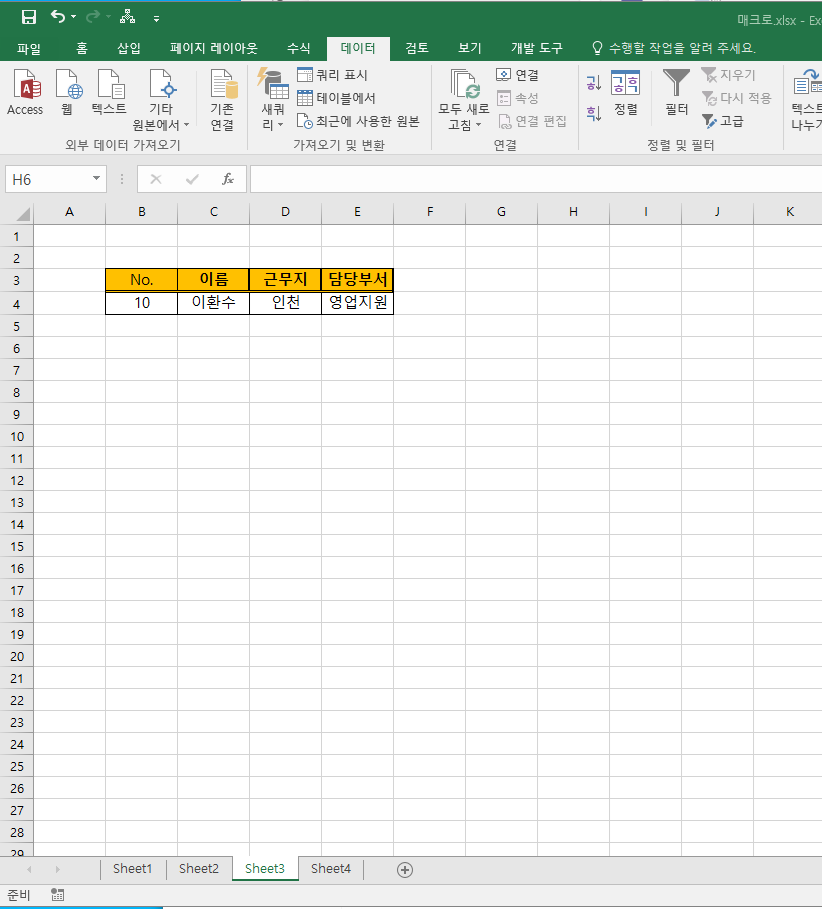Clear filter with 지우기
Screen dimensions: 822x909
(x=728, y=75)
